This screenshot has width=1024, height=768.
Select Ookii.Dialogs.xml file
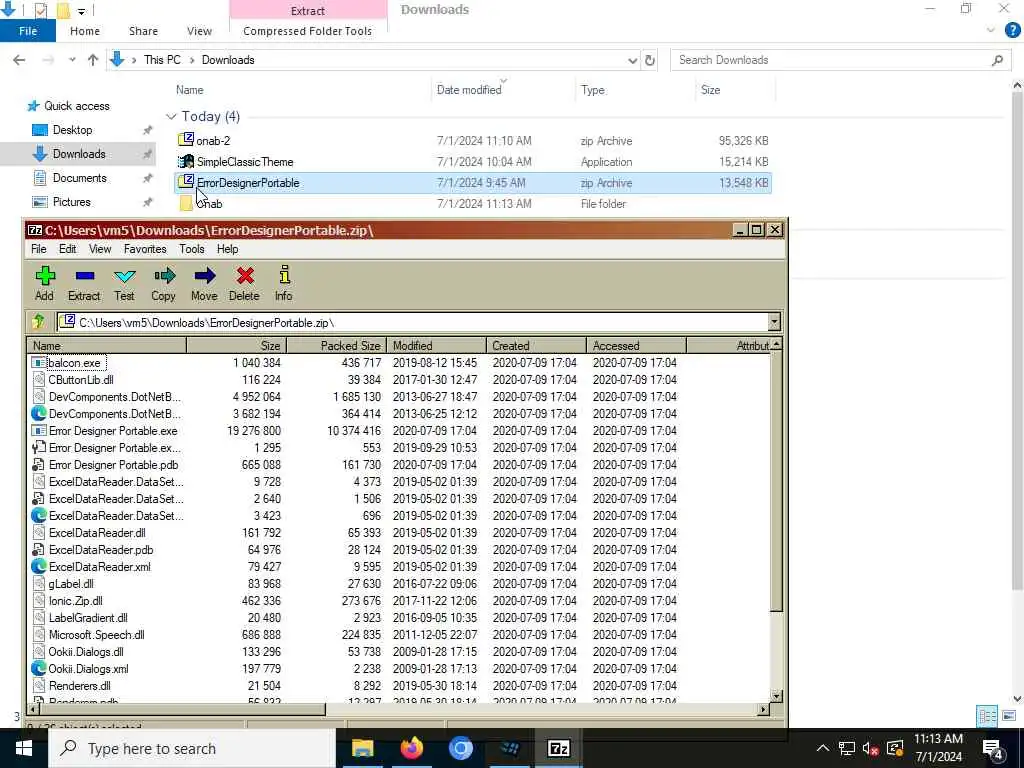pyautogui.click(x=89, y=668)
